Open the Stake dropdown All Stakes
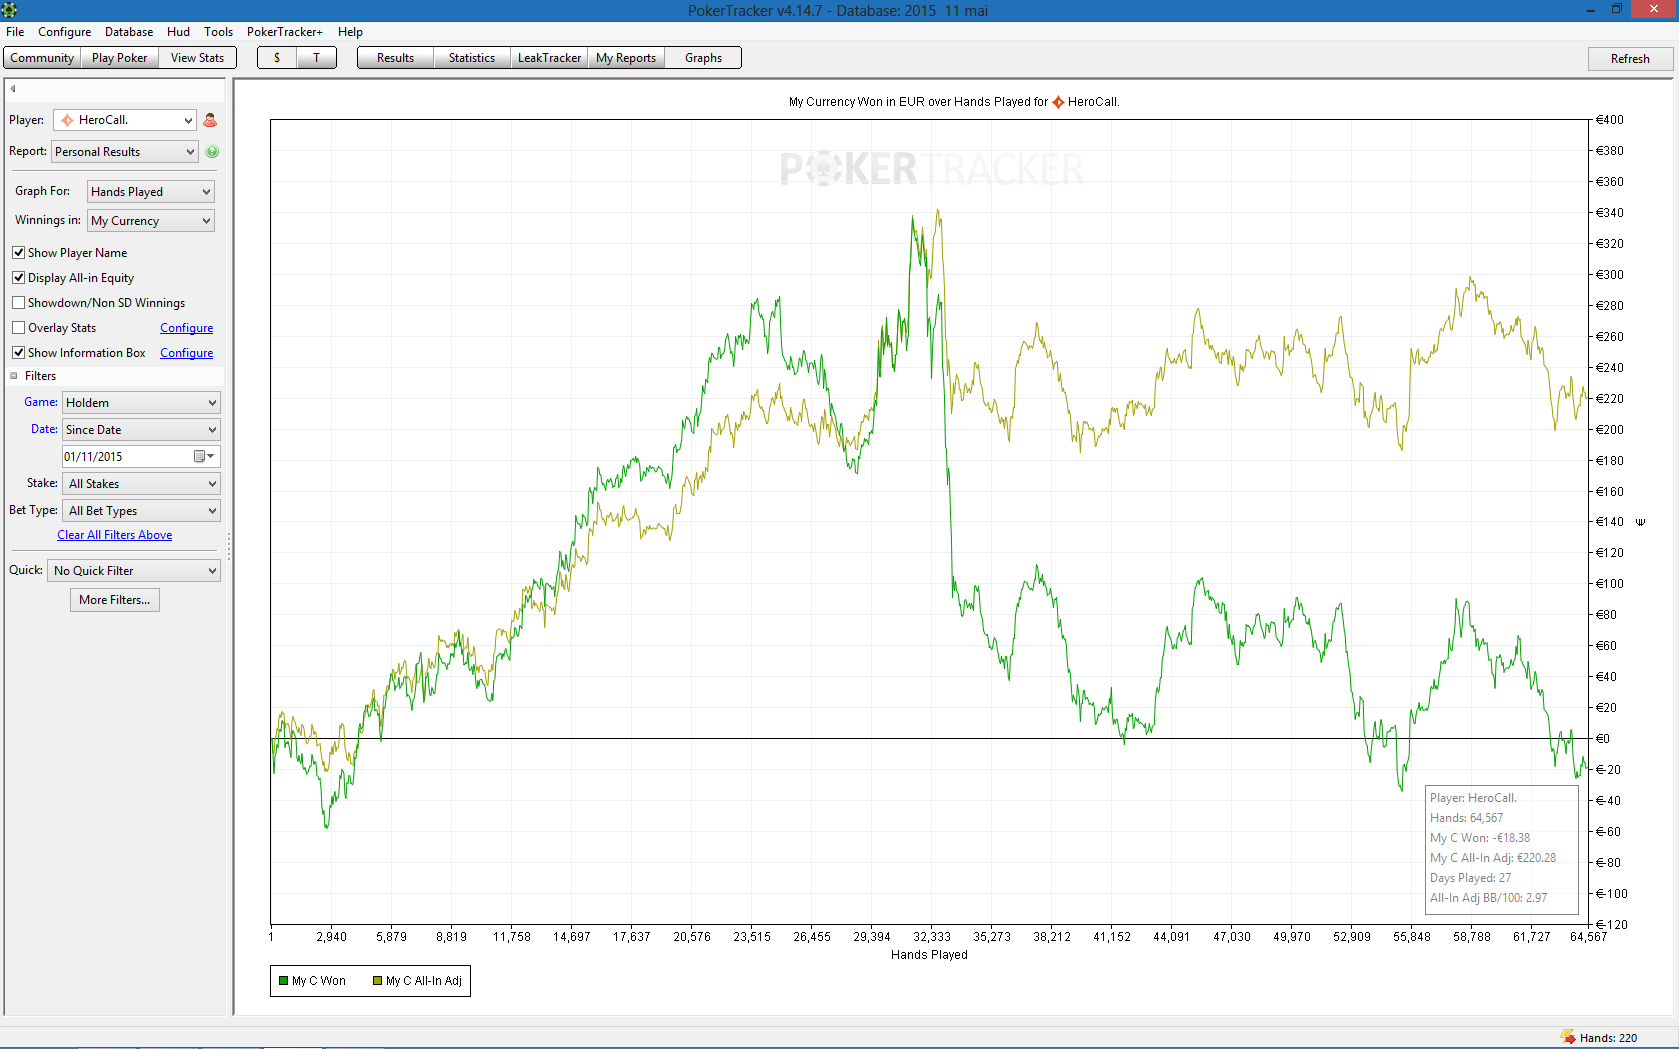The height and width of the screenshot is (1049, 1679). click(141, 484)
